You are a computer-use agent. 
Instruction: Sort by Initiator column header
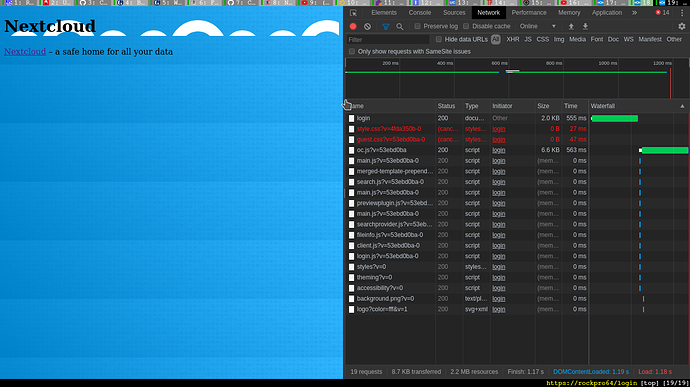point(502,106)
